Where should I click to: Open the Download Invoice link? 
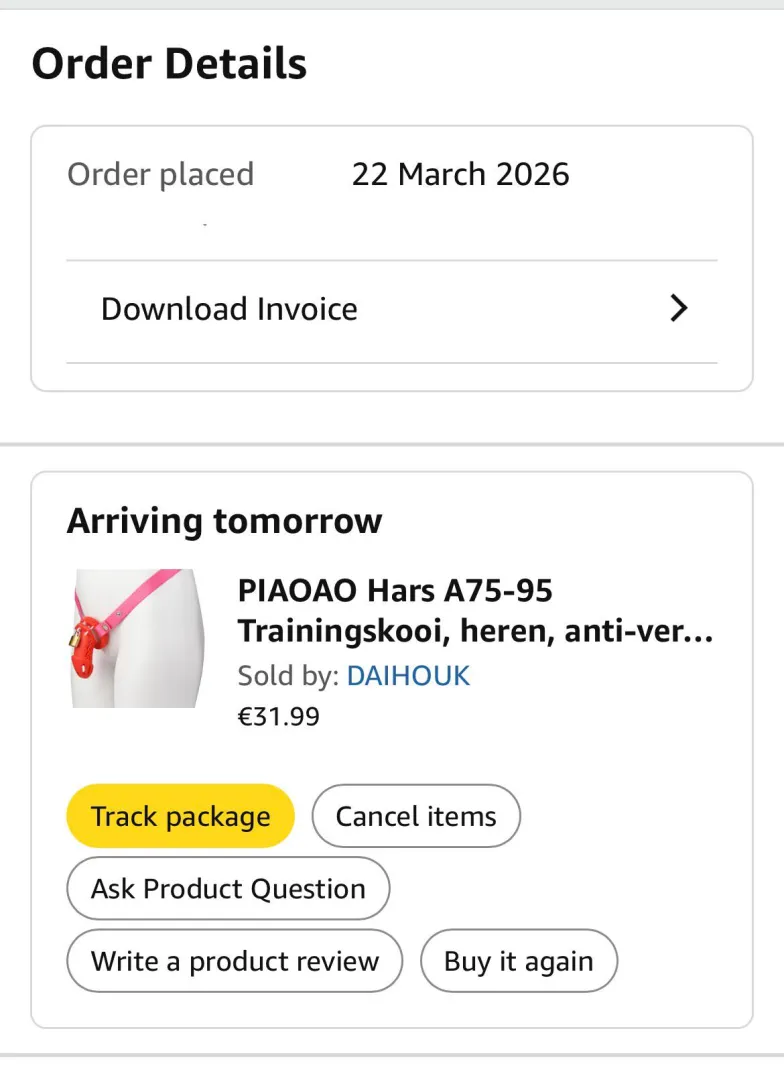[x=229, y=309]
